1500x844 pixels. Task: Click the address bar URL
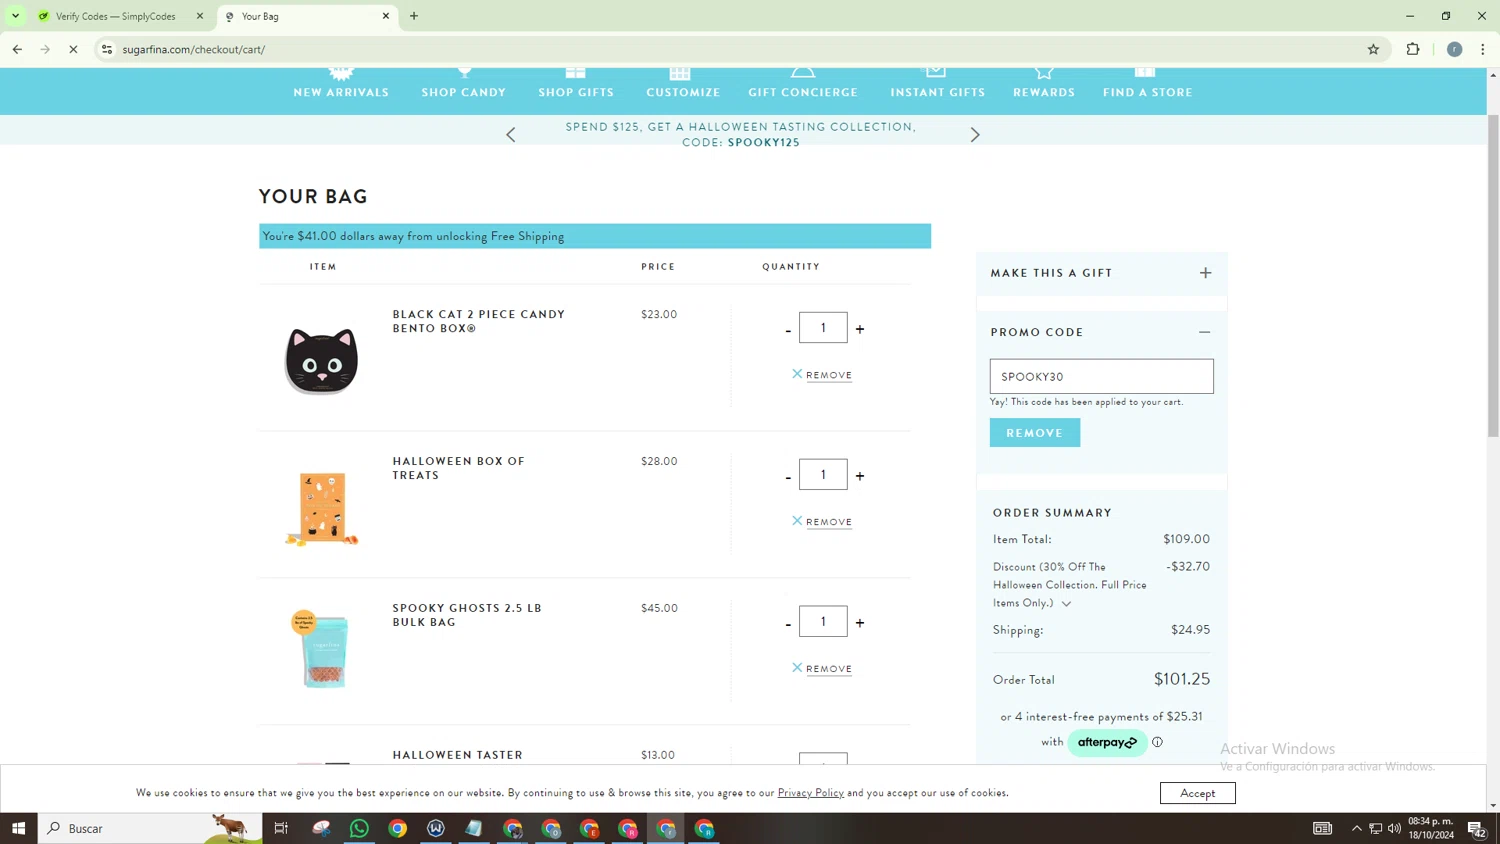click(194, 49)
